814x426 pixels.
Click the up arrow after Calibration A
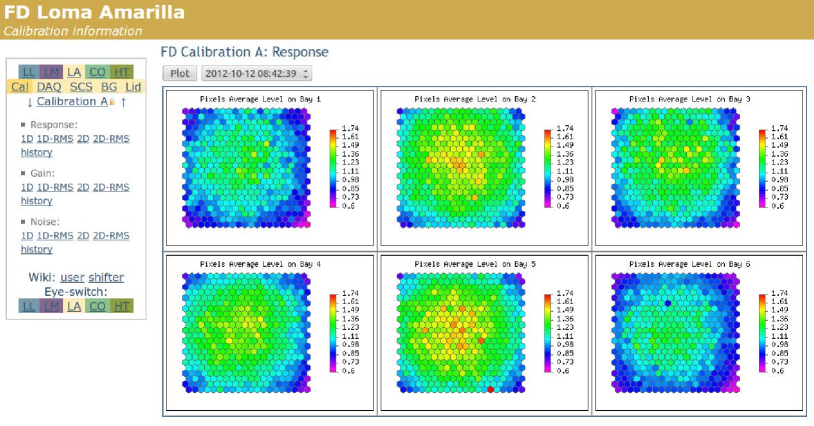pos(123,102)
